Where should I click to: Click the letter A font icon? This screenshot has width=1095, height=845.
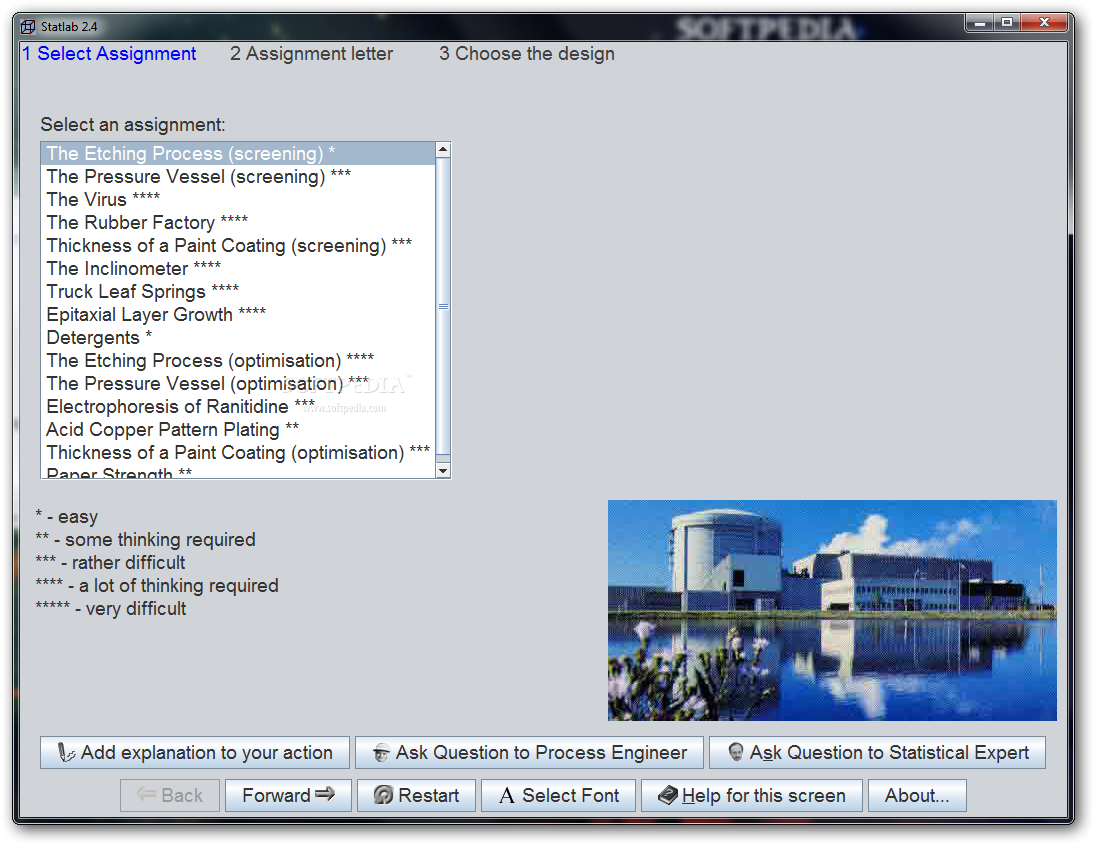click(507, 795)
